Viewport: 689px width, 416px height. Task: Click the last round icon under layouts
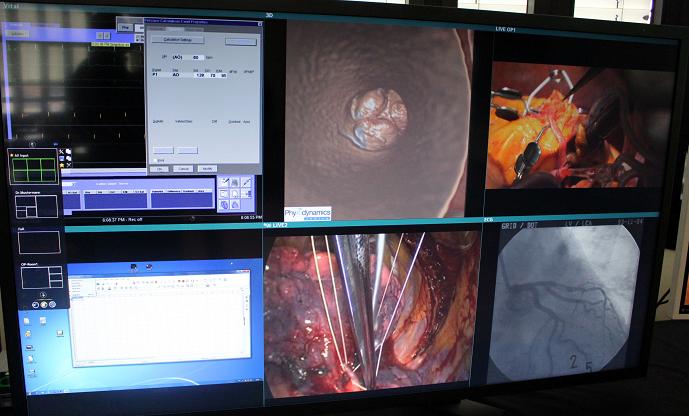52,304
